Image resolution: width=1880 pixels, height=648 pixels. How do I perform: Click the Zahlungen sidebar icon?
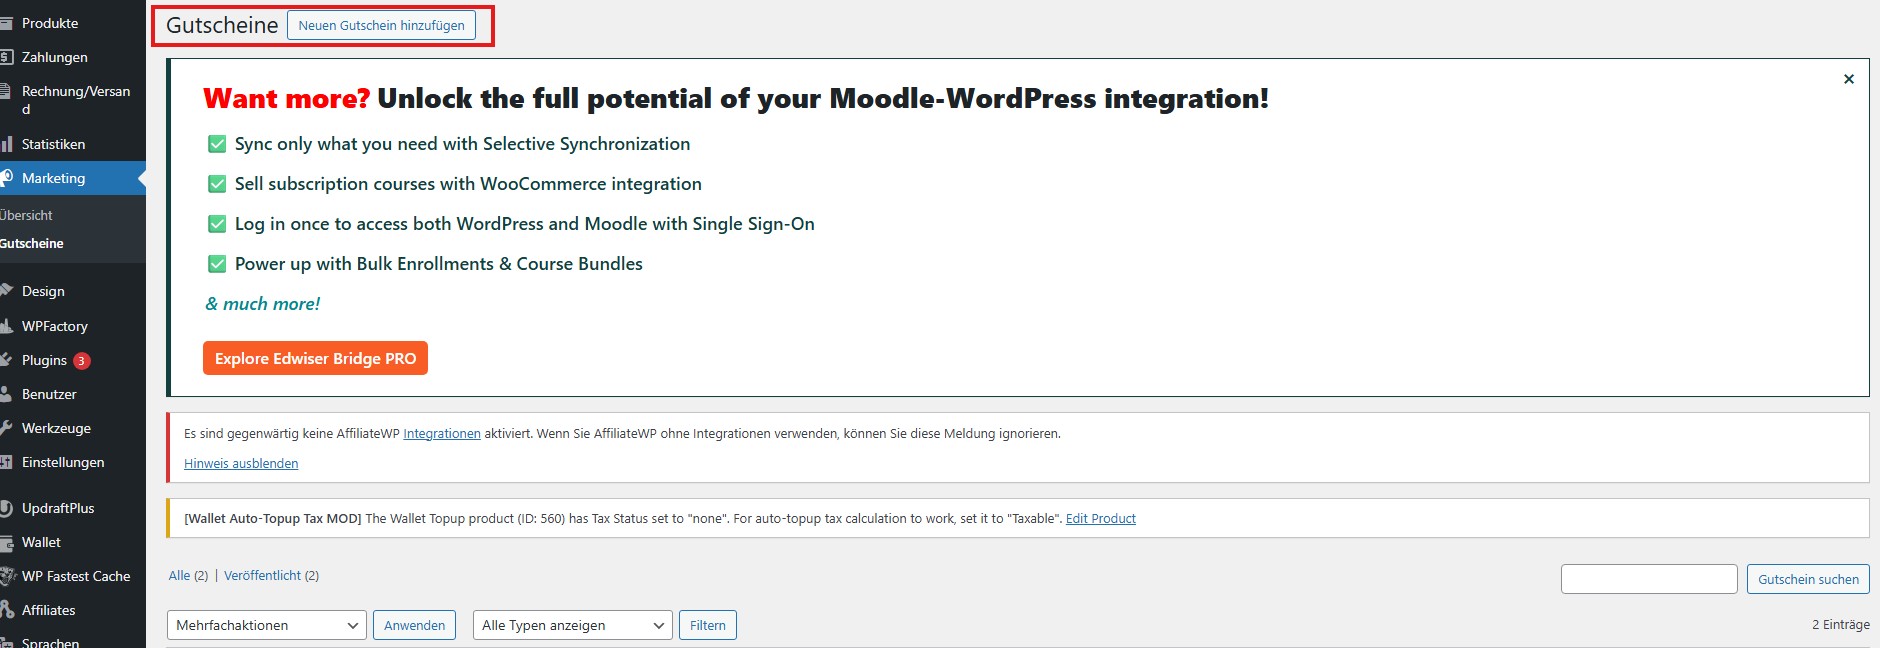(6, 57)
